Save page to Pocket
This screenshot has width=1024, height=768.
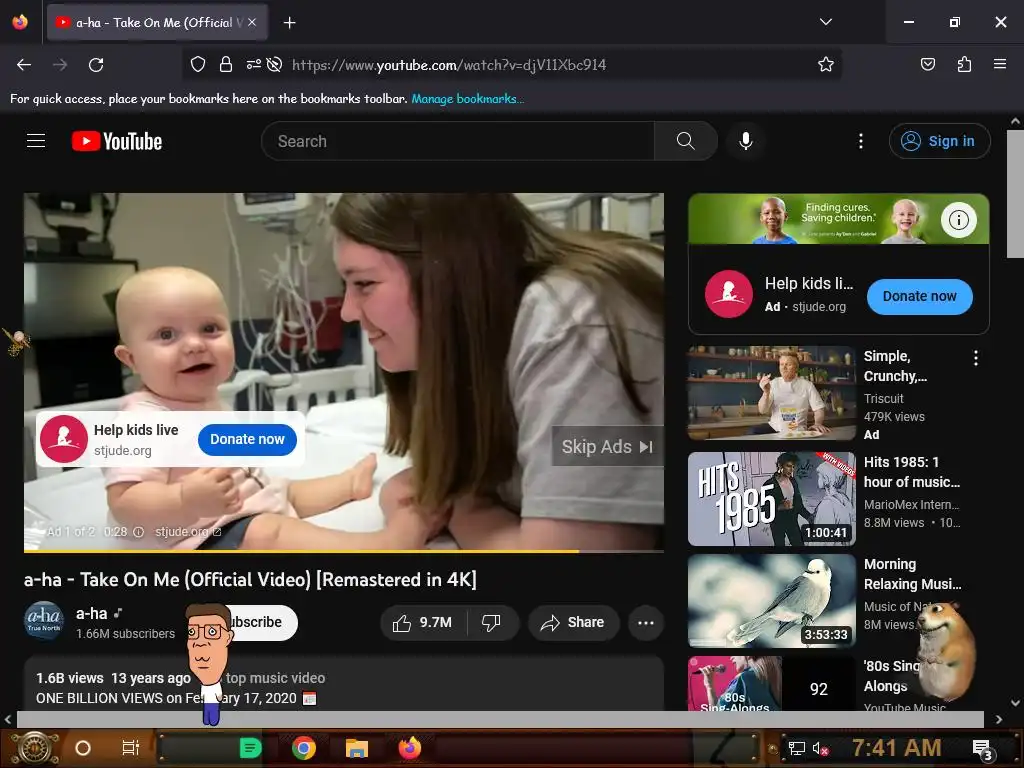[927, 64]
